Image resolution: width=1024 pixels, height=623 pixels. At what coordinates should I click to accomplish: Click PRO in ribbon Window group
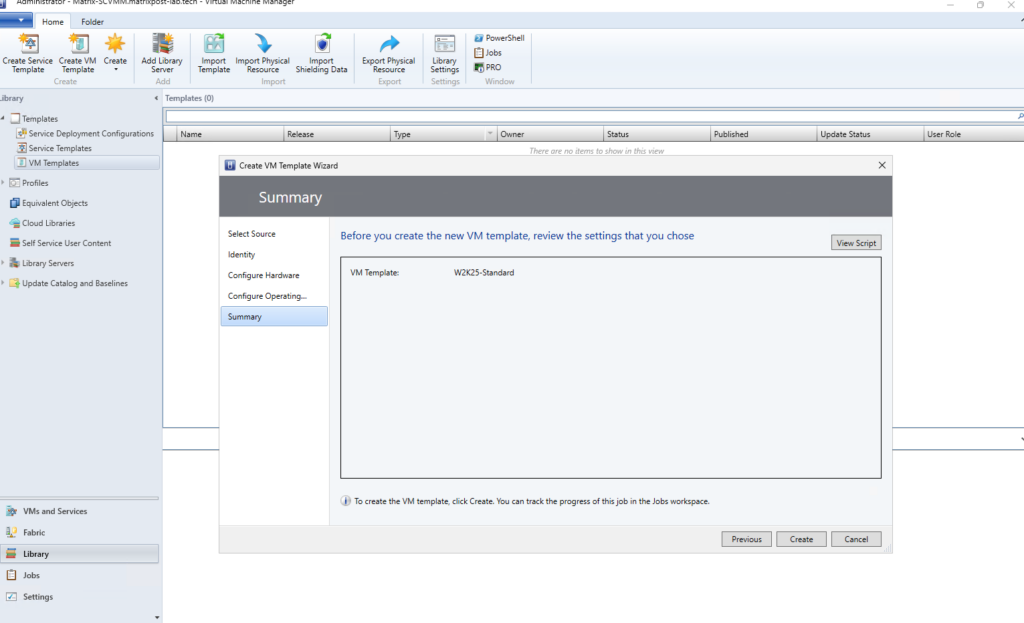[x=488, y=67]
